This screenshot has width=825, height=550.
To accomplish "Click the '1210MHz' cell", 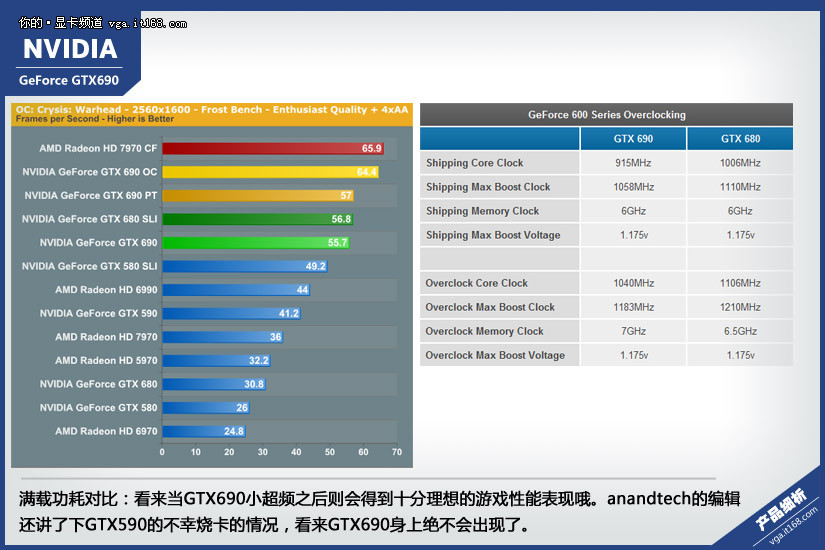I will pos(740,307).
